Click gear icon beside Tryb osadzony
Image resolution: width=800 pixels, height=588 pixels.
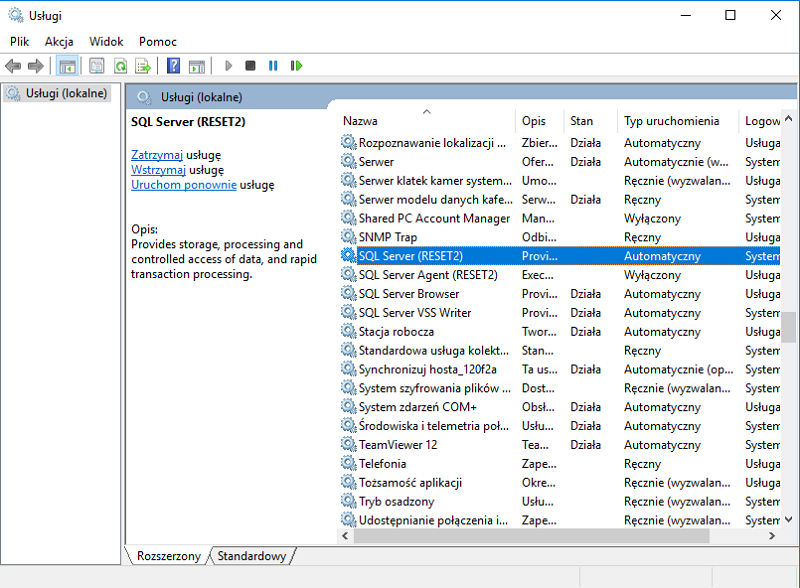tap(348, 500)
